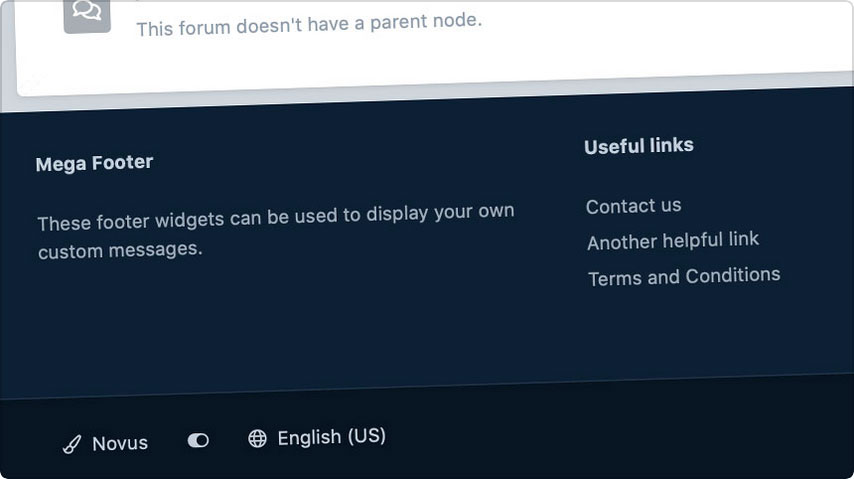Open the Contact us link
Image resolution: width=854 pixels, height=479 pixels.
[x=633, y=206]
